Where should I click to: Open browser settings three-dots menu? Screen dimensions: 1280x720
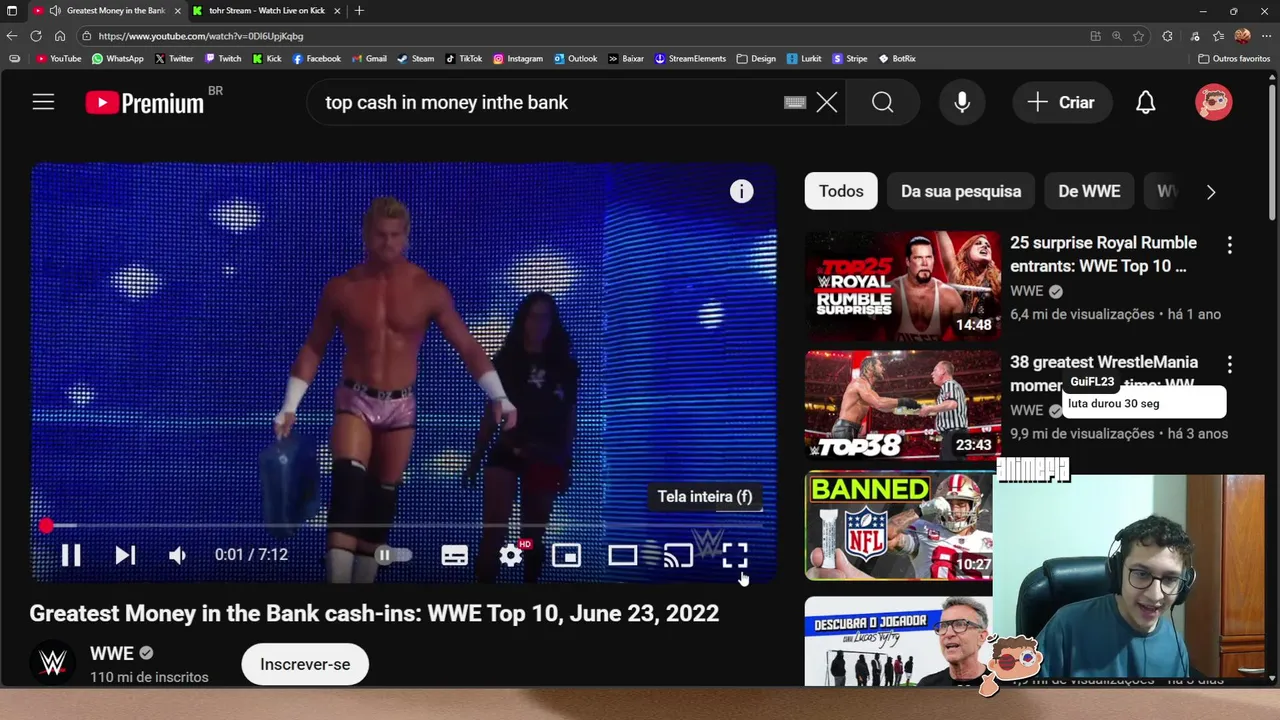[1266, 36]
